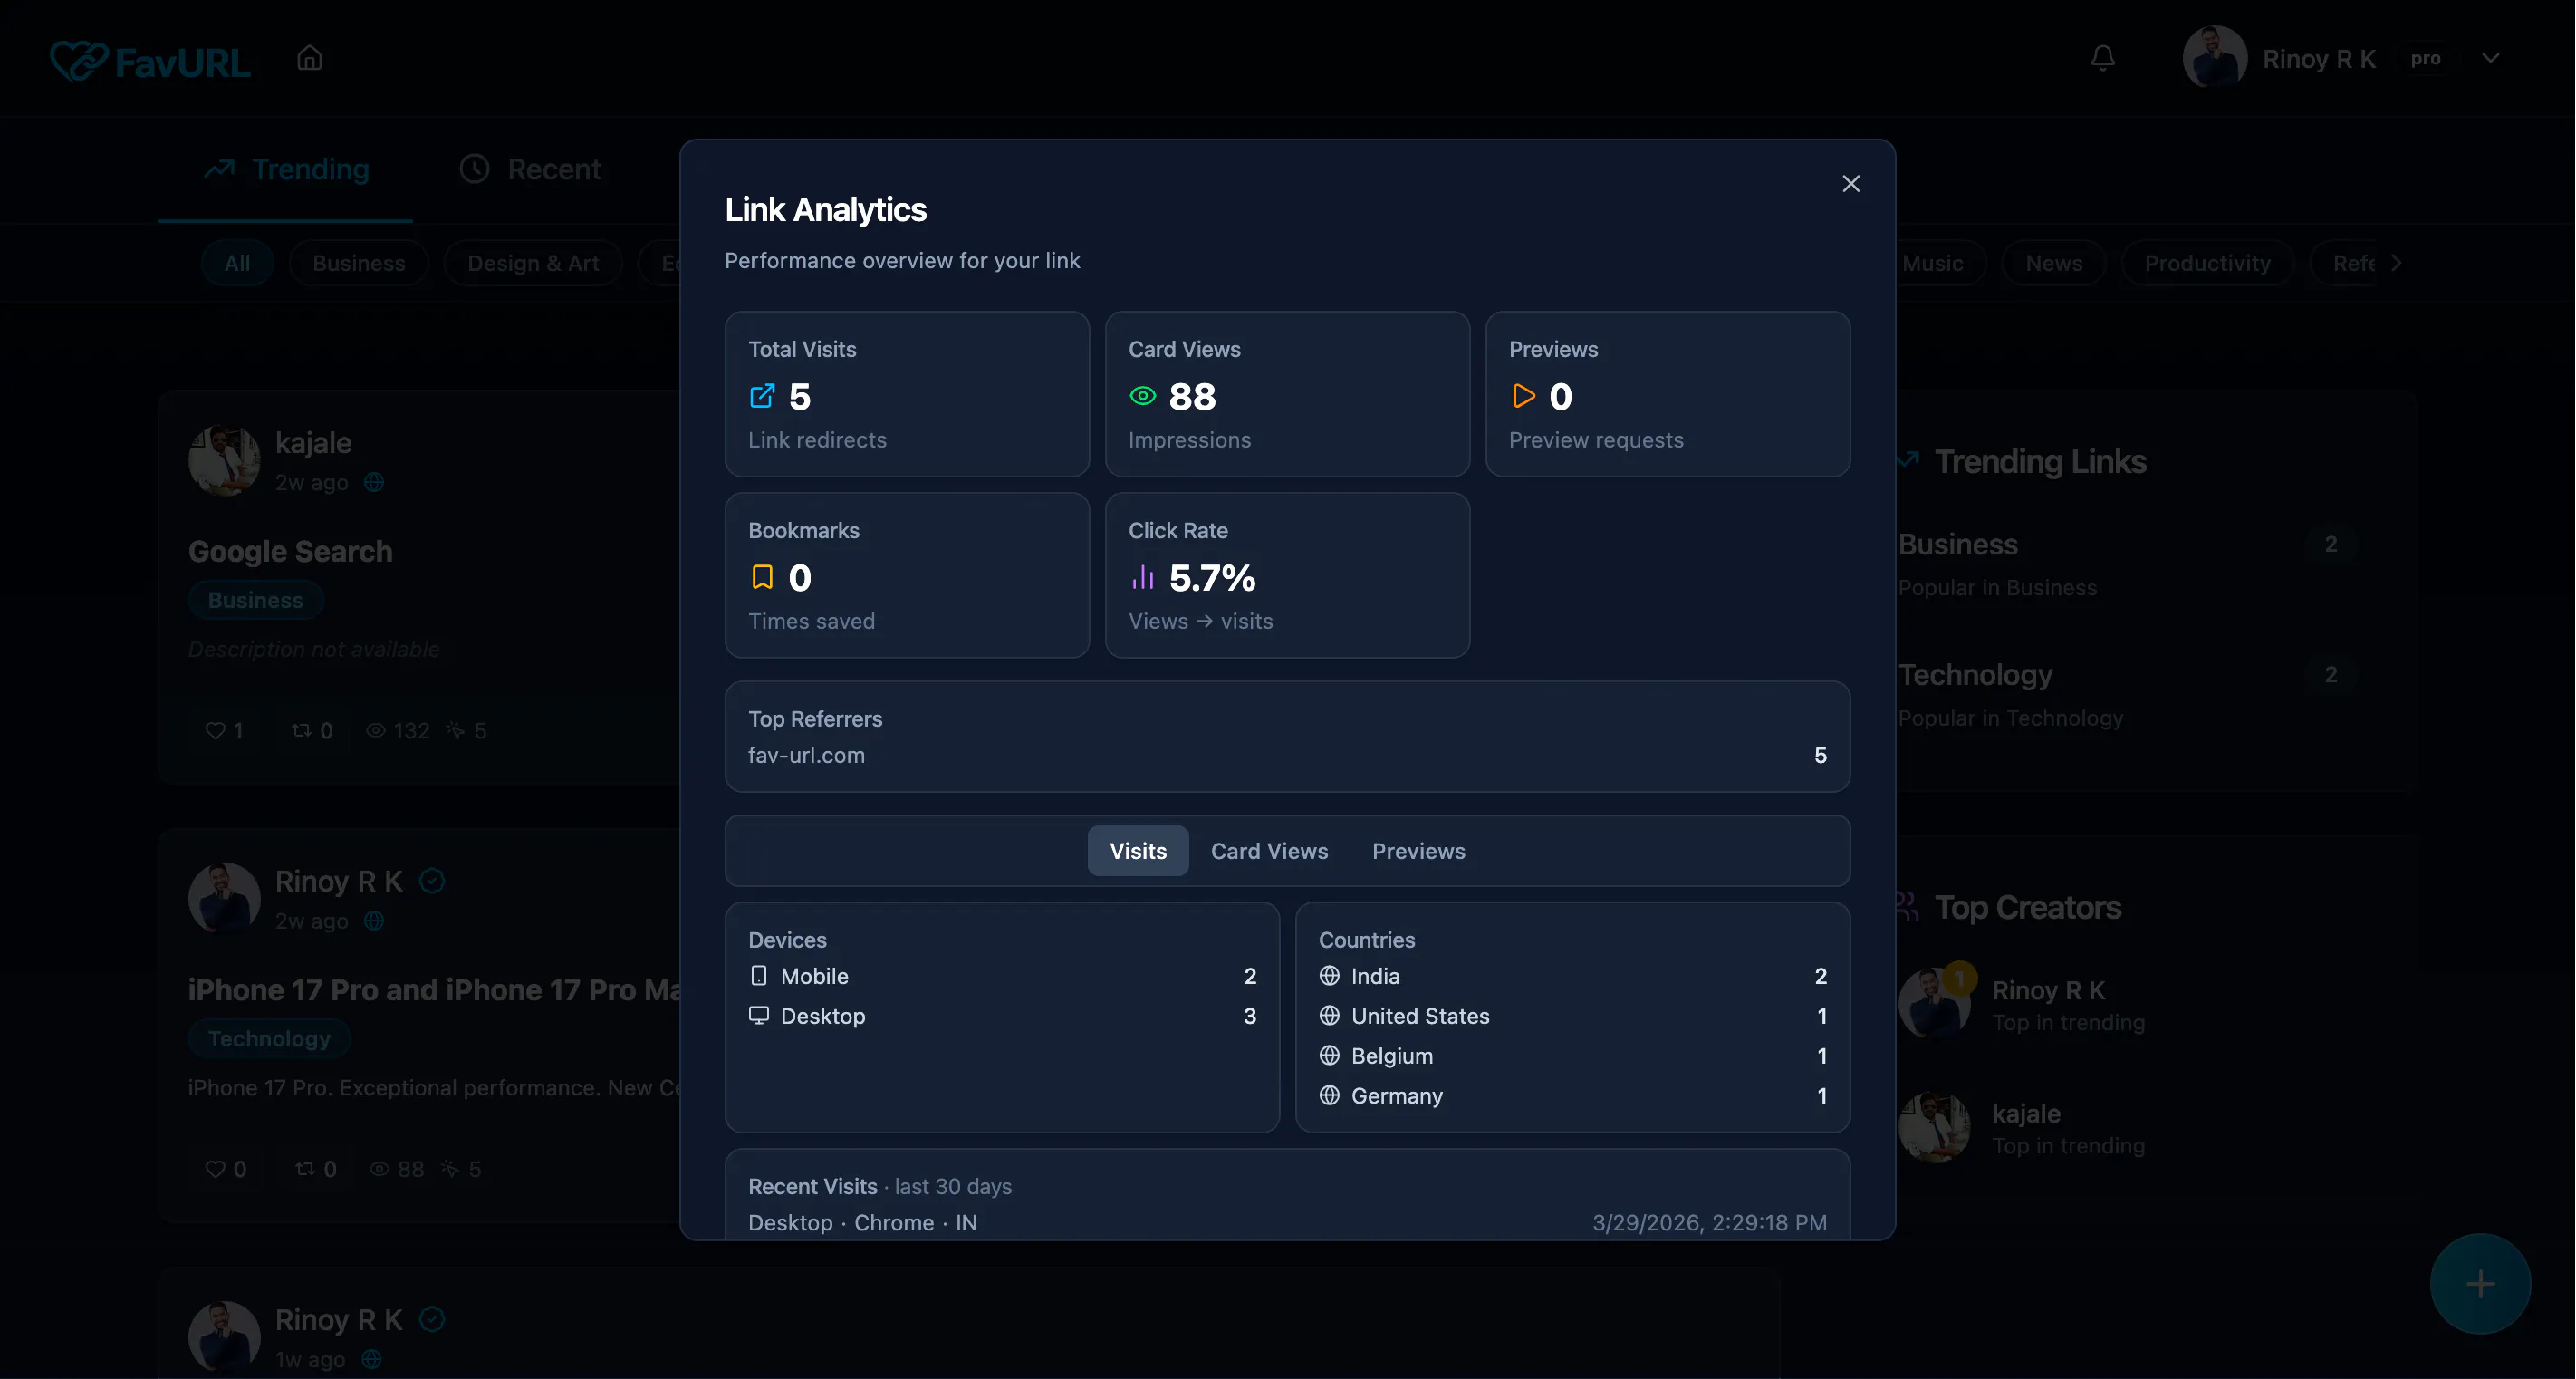Screen dimensions: 2576x1379
Task: Select the All category filter
Action: coord(237,263)
